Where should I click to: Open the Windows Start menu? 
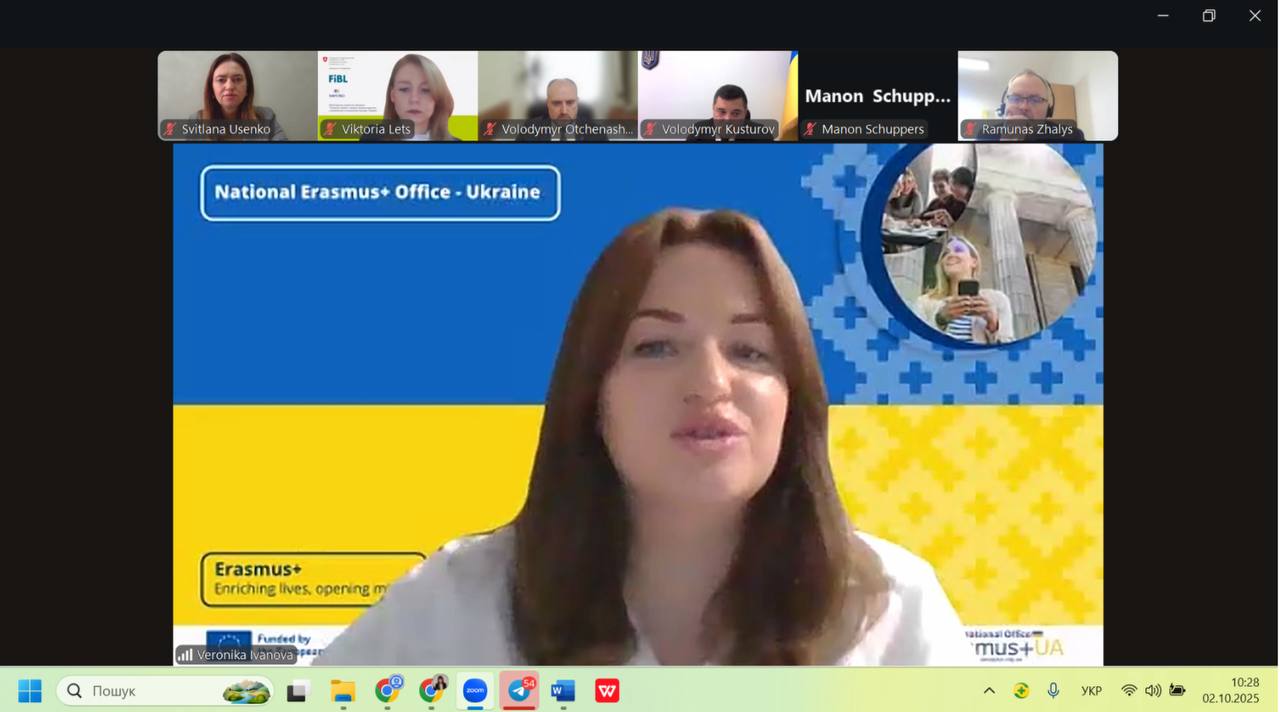30,691
